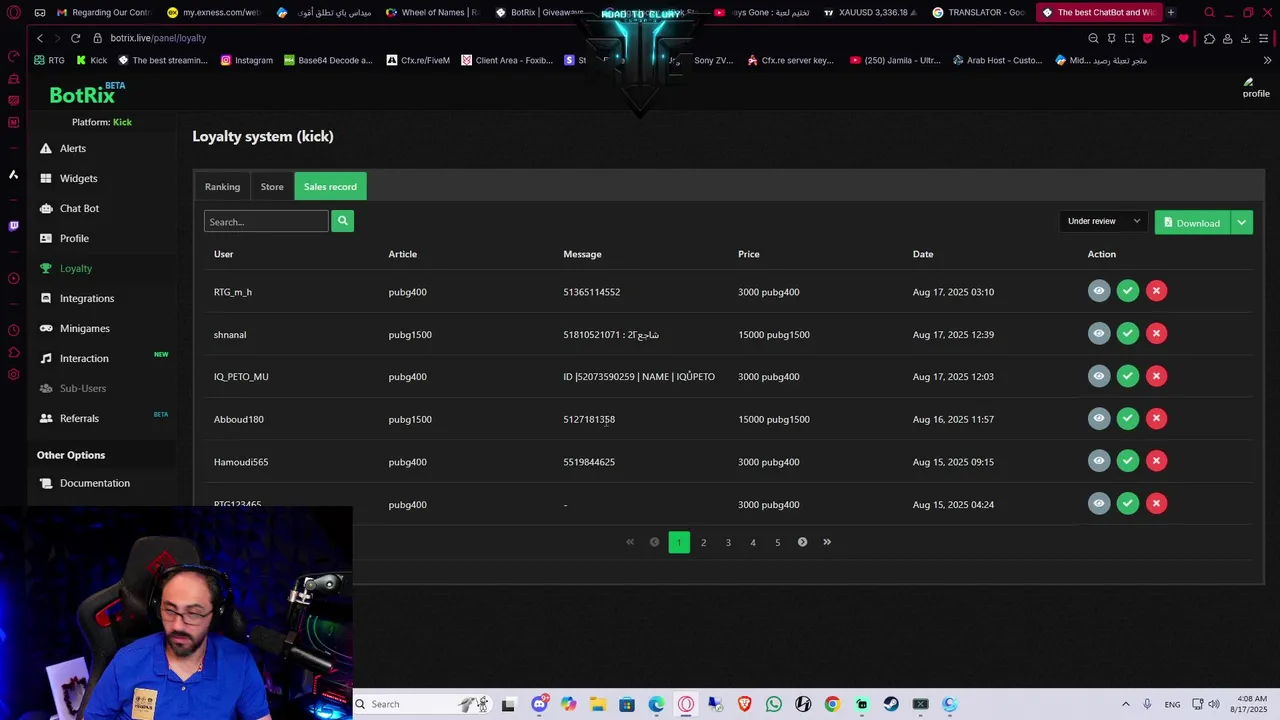Open the Under review filter dropdown
Viewport: 1280px width, 720px height.
1103,221
